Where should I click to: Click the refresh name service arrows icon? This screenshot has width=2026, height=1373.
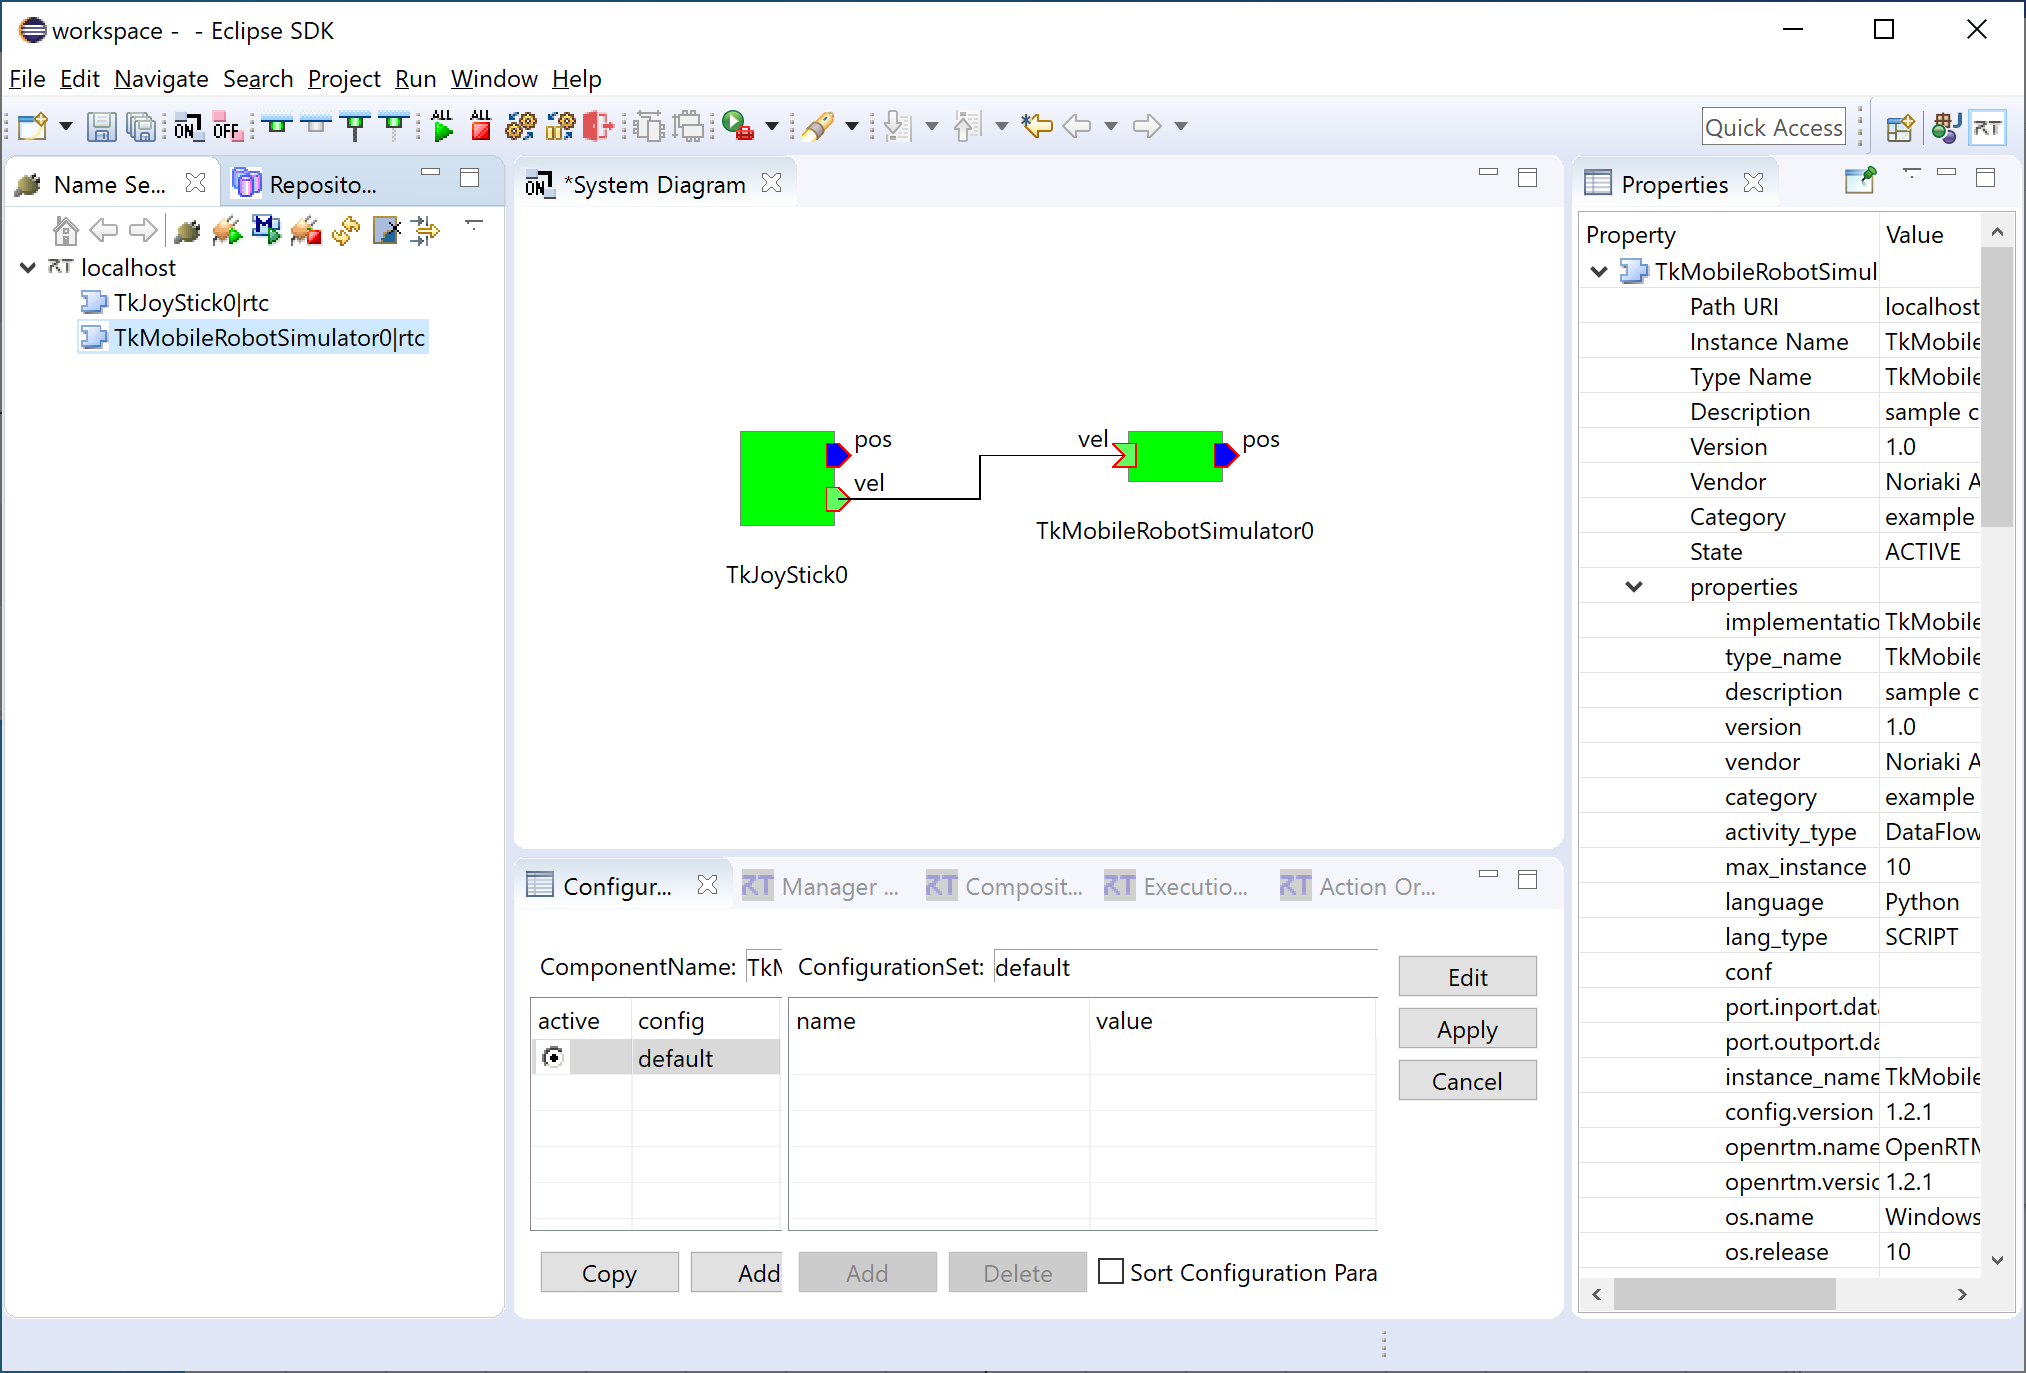pyautogui.click(x=346, y=231)
